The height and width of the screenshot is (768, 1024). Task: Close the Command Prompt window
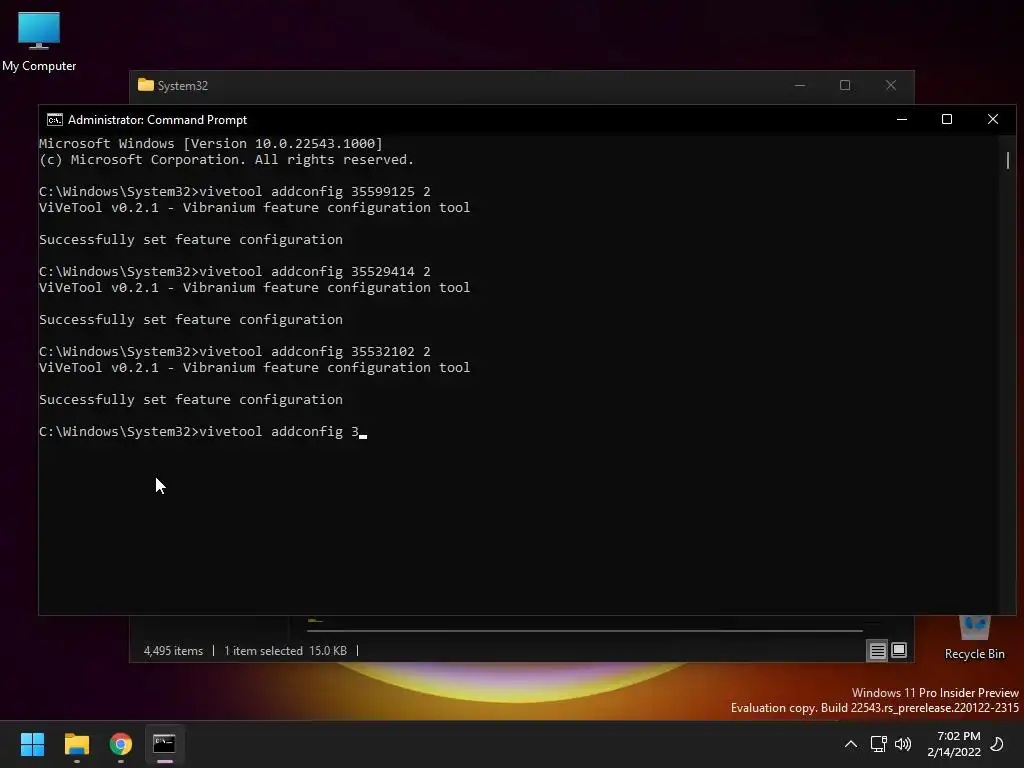[993, 120]
